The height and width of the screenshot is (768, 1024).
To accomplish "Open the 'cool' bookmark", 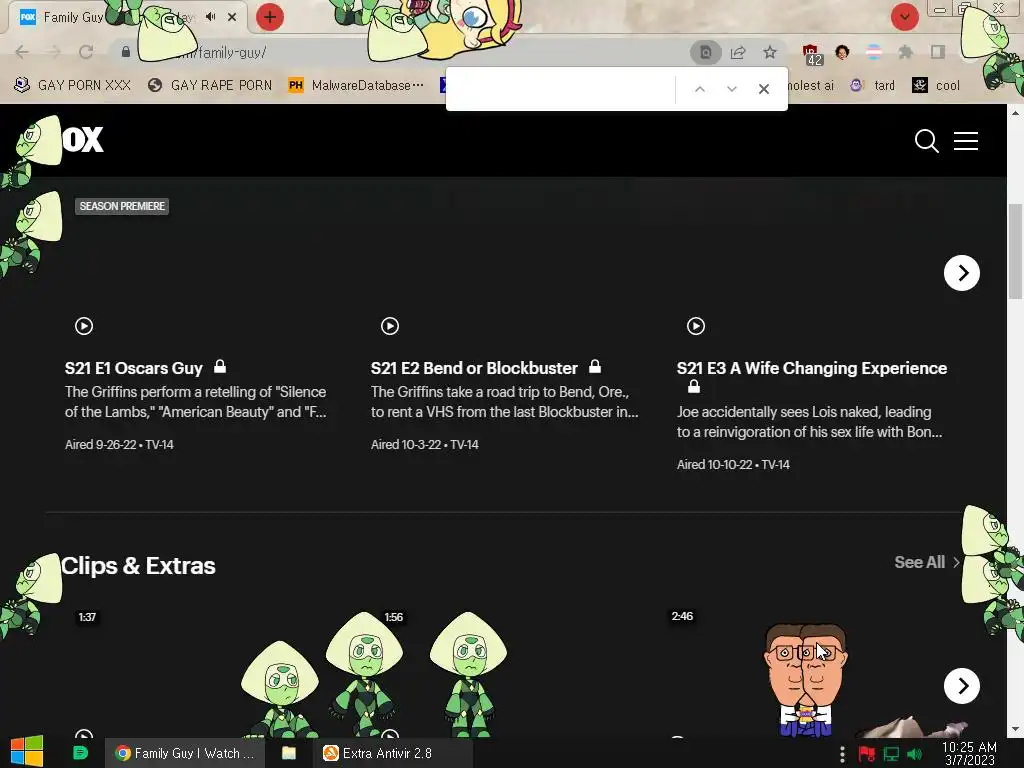I will pyautogui.click(x=936, y=85).
